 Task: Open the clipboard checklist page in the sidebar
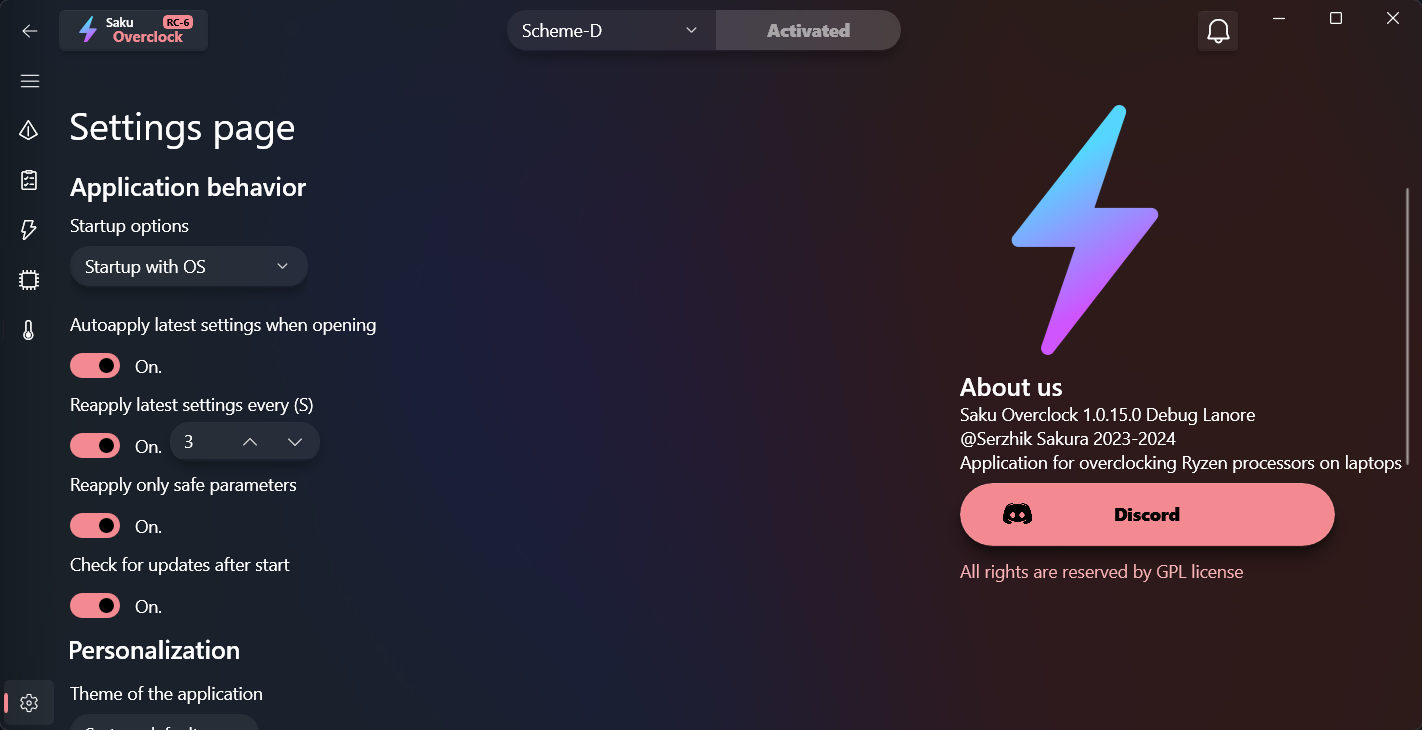click(x=29, y=180)
